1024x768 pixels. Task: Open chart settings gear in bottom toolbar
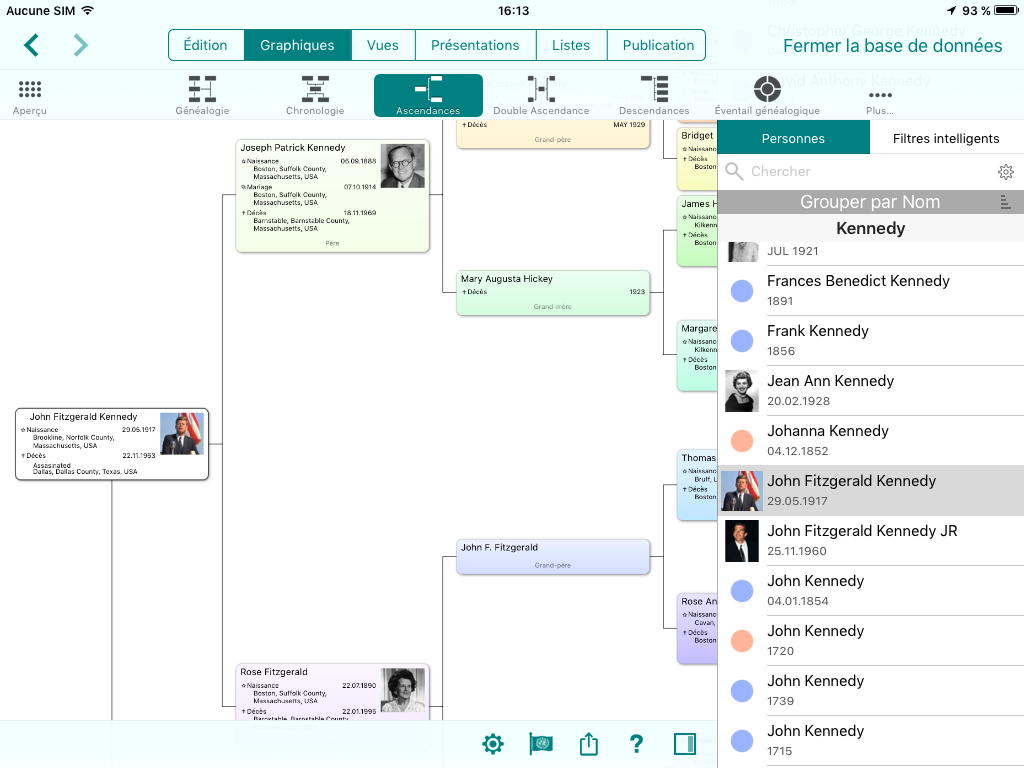493,744
